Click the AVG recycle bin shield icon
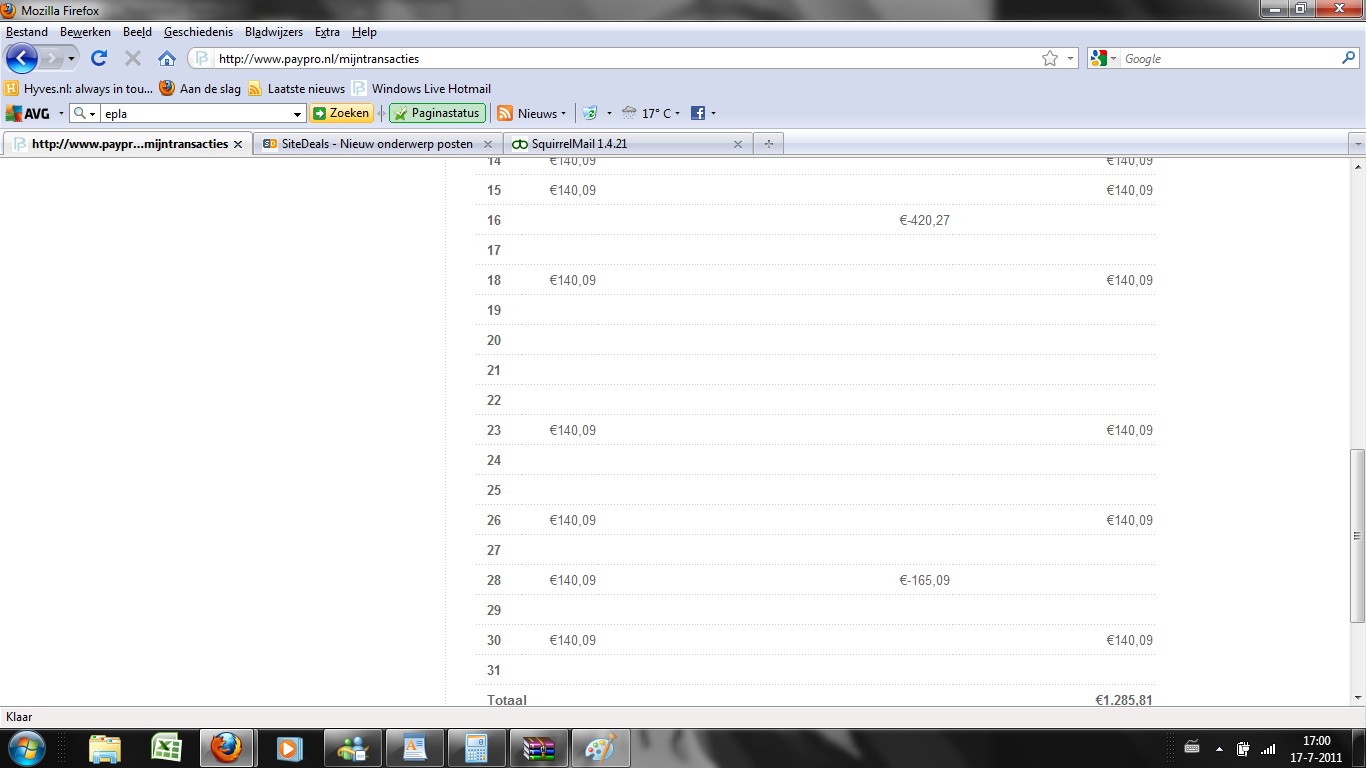This screenshot has height=768, width=1366. pyautogui.click(x=590, y=113)
